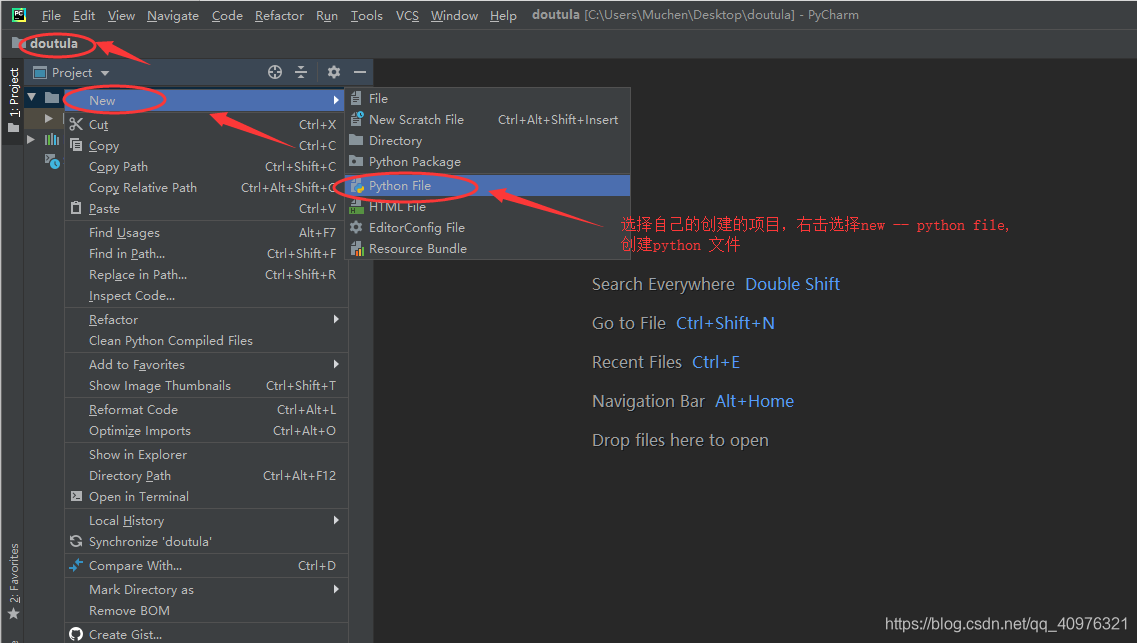This screenshot has height=643, width=1137.
Task: Select Copy Relative Path in context menu
Action: [206, 187]
